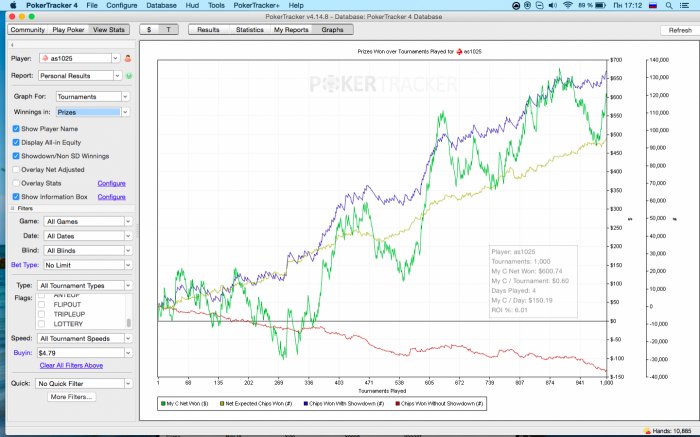700x437 pixels.
Task: Switch to the Play Poker tab
Action: [68, 29]
